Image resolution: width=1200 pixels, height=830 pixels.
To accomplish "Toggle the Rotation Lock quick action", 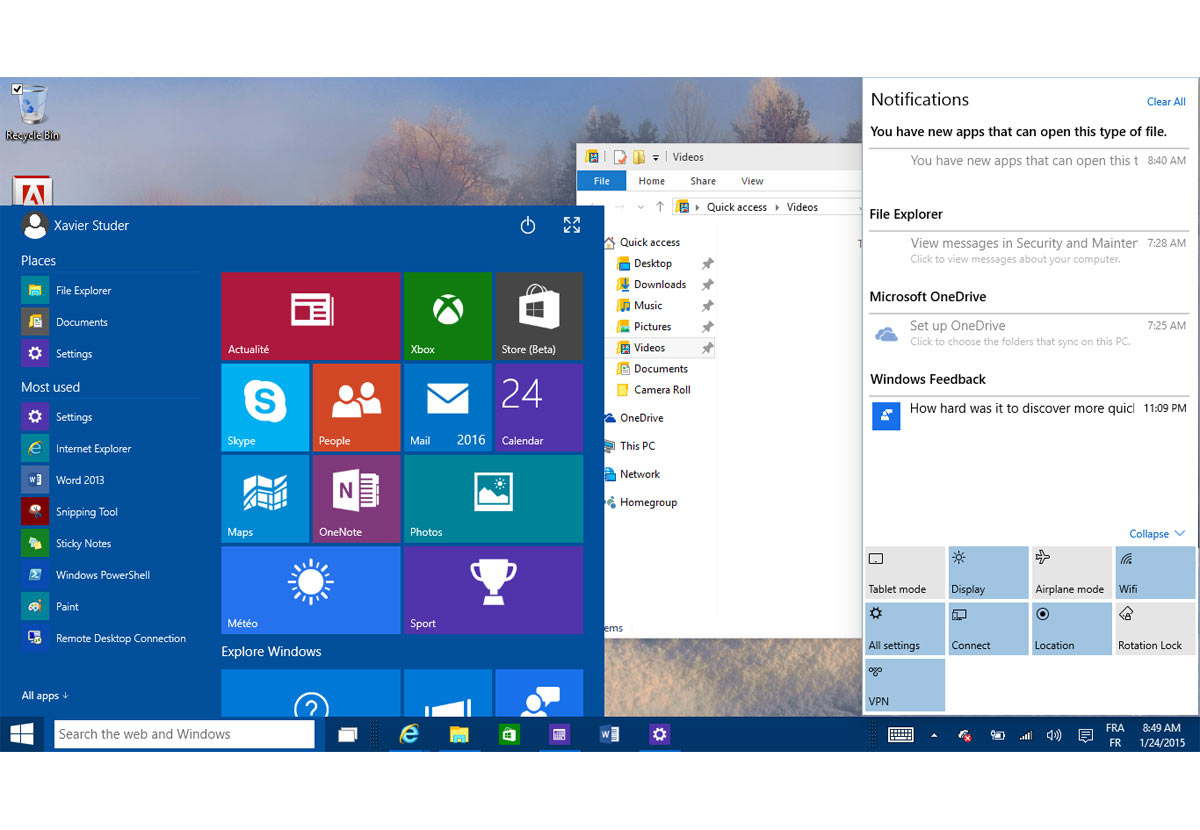I will (x=1155, y=628).
